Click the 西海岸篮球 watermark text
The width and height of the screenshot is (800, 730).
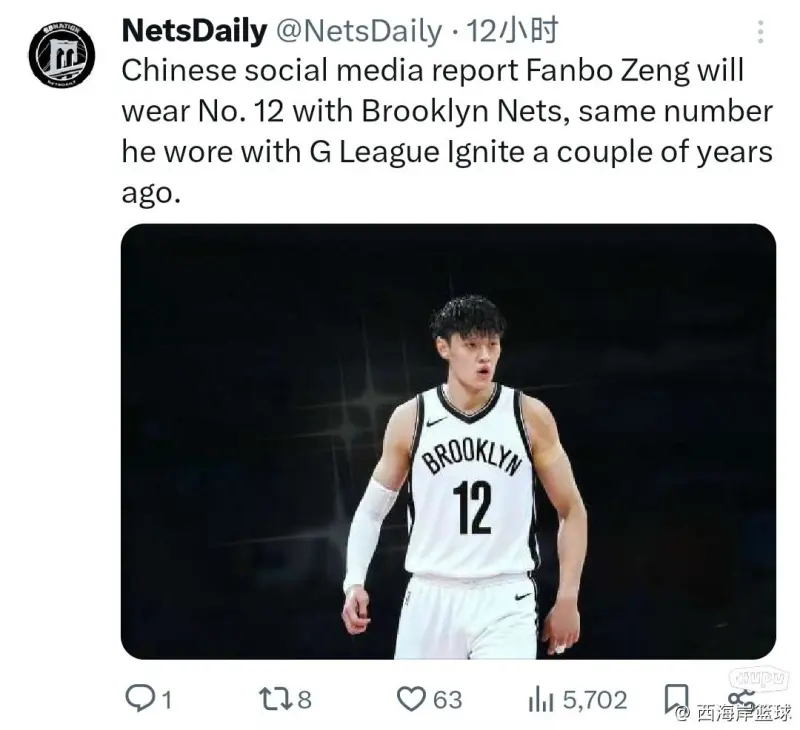tap(744, 713)
